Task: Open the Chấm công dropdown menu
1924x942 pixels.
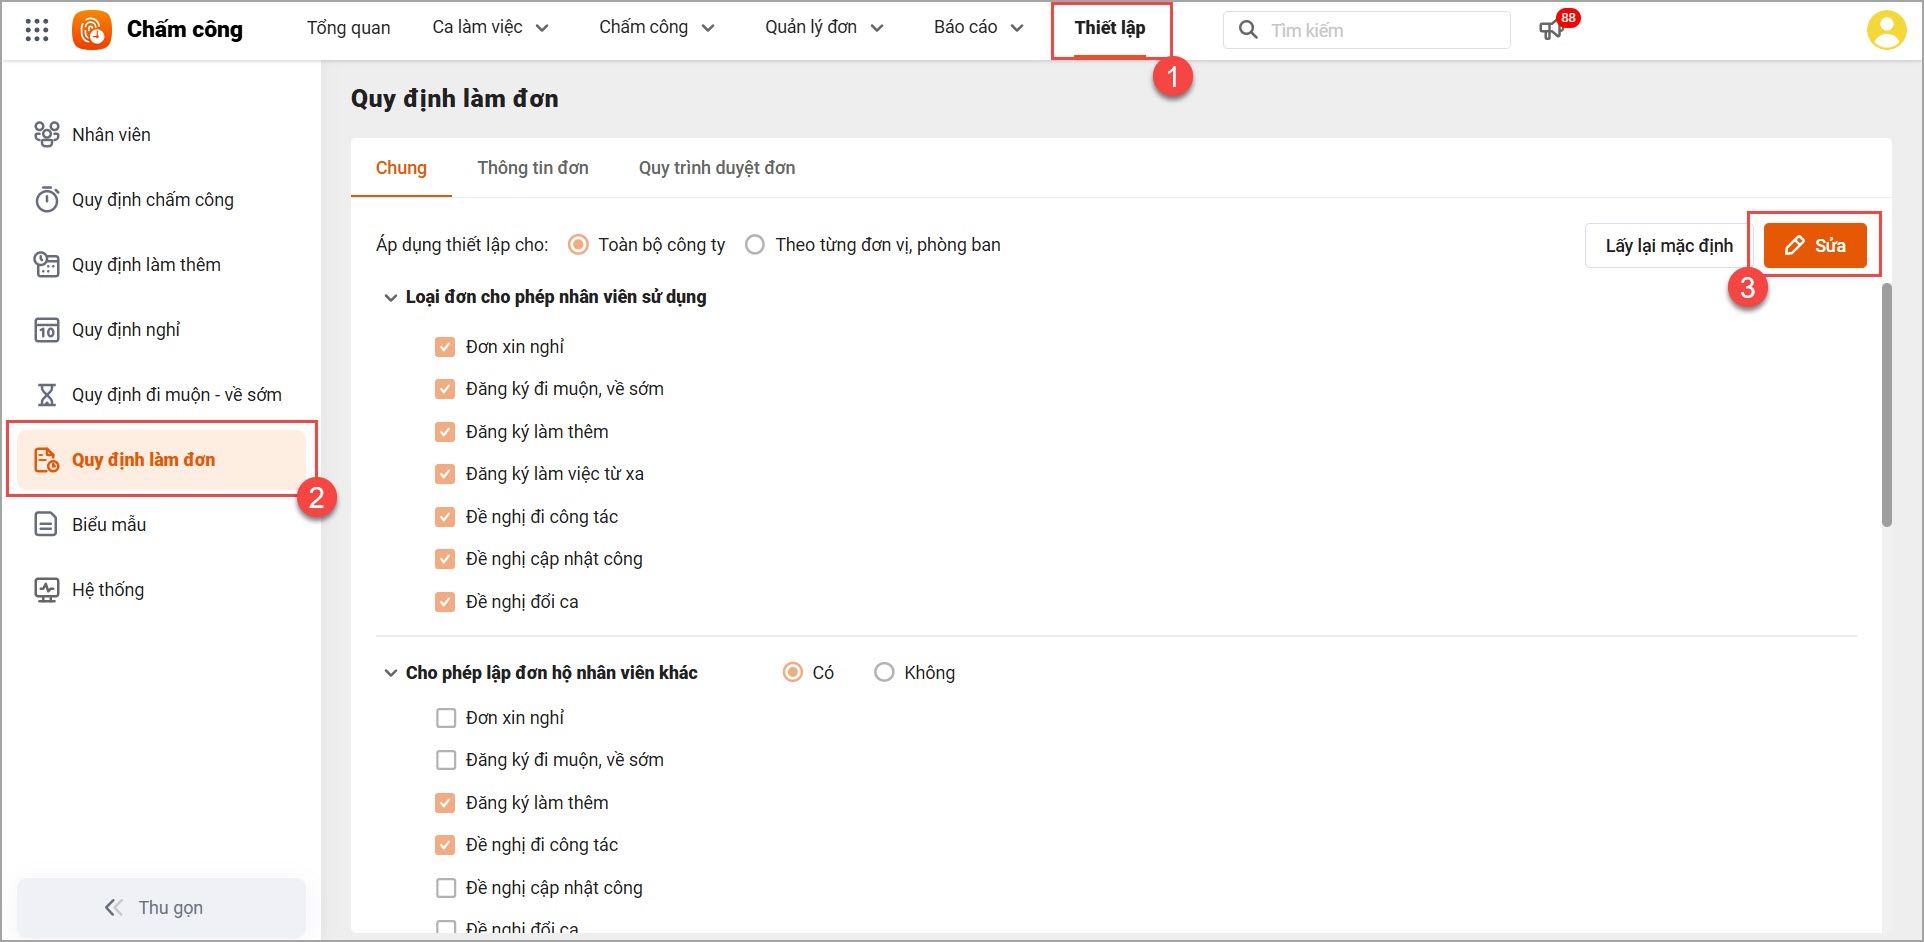Action: (x=656, y=27)
